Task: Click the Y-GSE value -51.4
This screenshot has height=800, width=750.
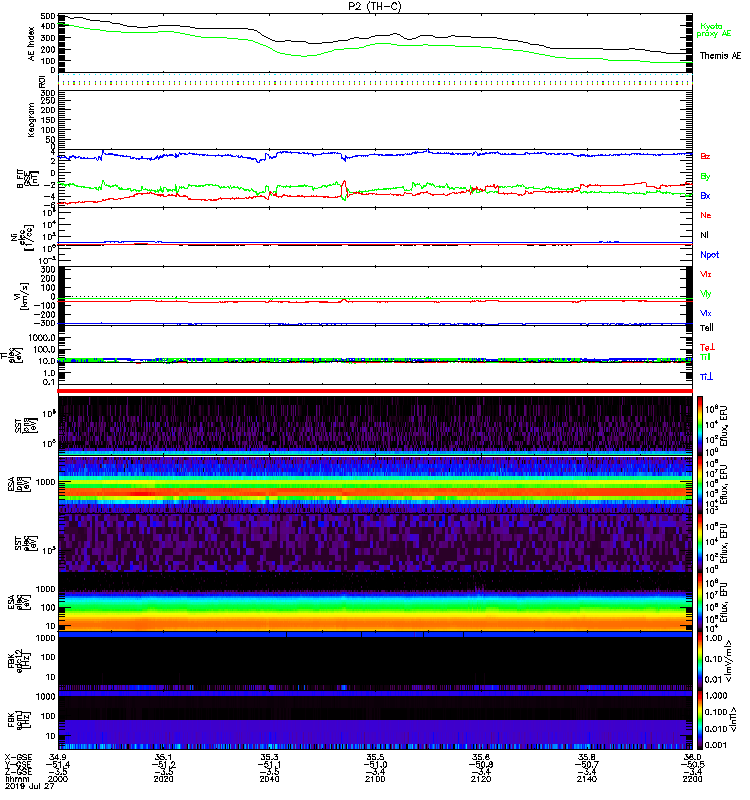Action: tap(58, 764)
